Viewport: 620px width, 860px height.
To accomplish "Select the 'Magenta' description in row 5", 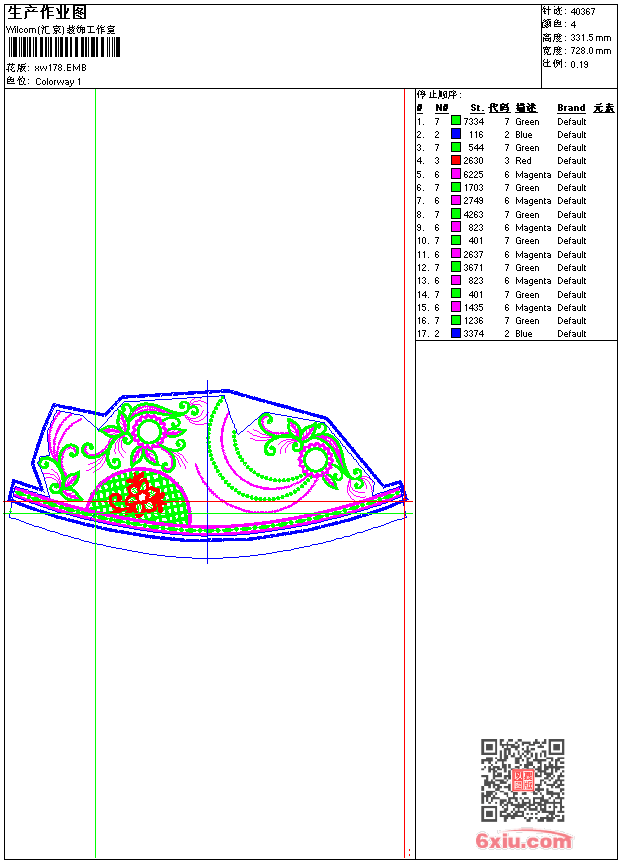I will click(533, 174).
